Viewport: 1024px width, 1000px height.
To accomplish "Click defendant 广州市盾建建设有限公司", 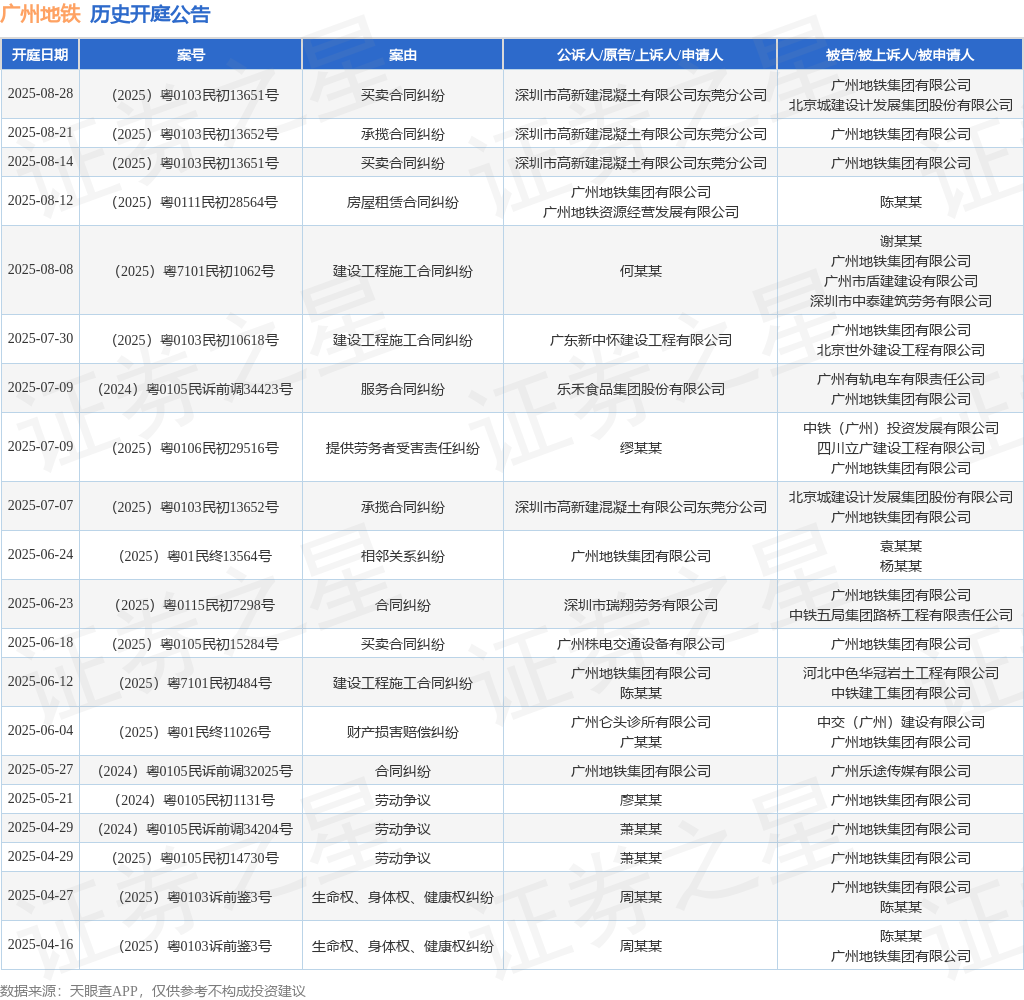I will coord(900,282).
